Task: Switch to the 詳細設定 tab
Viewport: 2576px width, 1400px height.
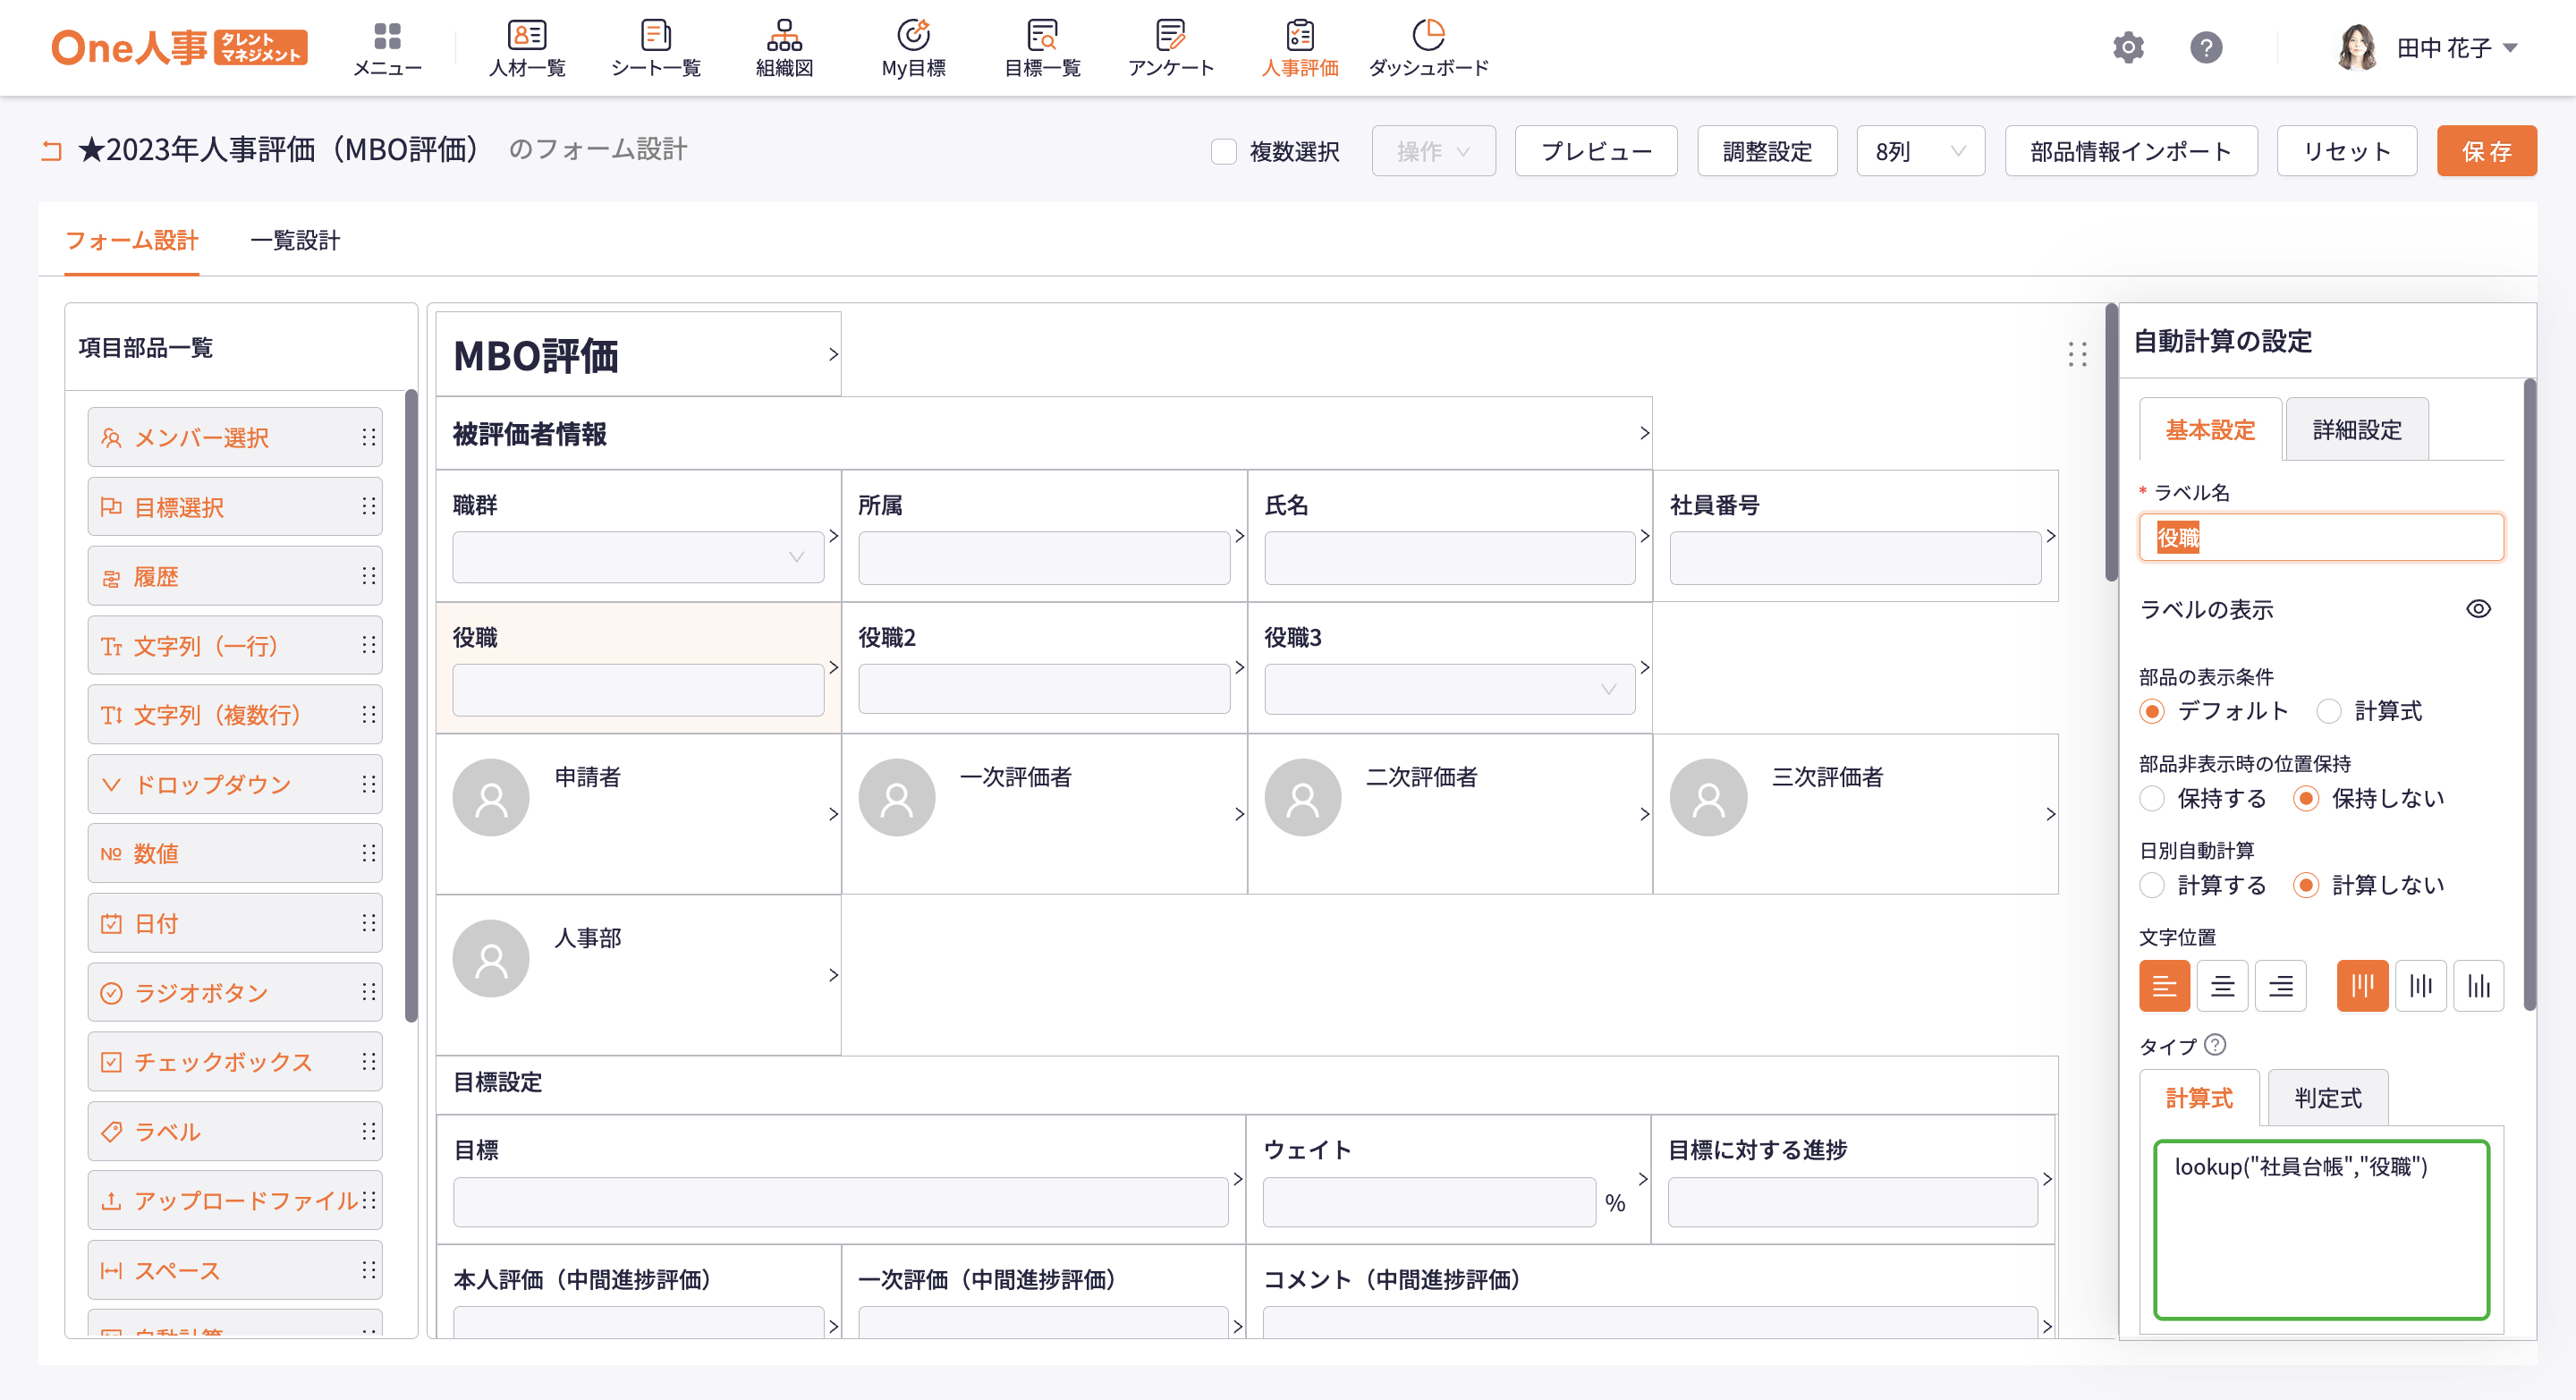Action: [2356, 430]
